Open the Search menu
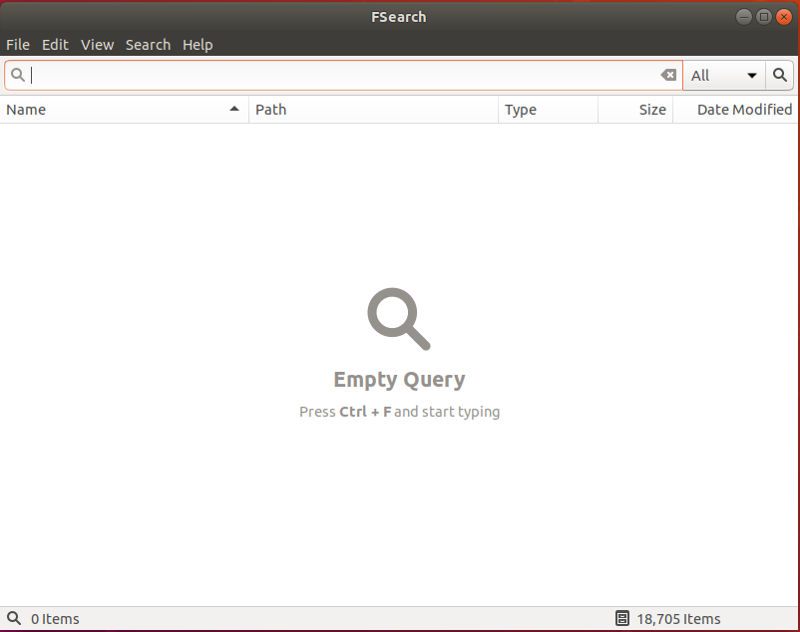The width and height of the screenshot is (800, 632). (x=148, y=44)
